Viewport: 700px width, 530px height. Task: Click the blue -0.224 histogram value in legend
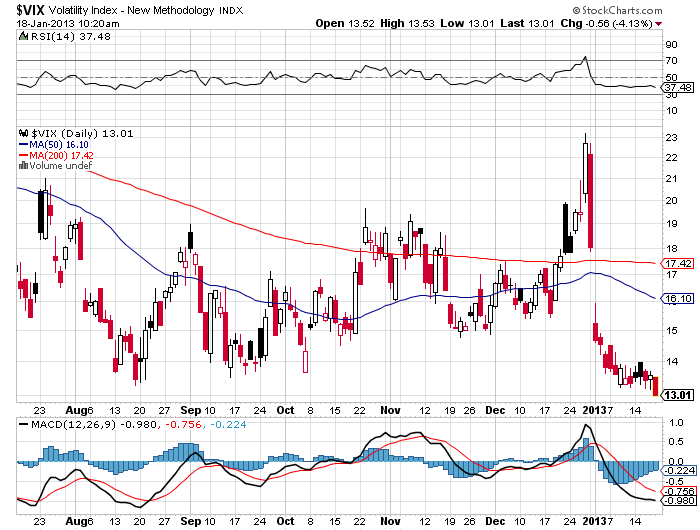pos(228,424)
